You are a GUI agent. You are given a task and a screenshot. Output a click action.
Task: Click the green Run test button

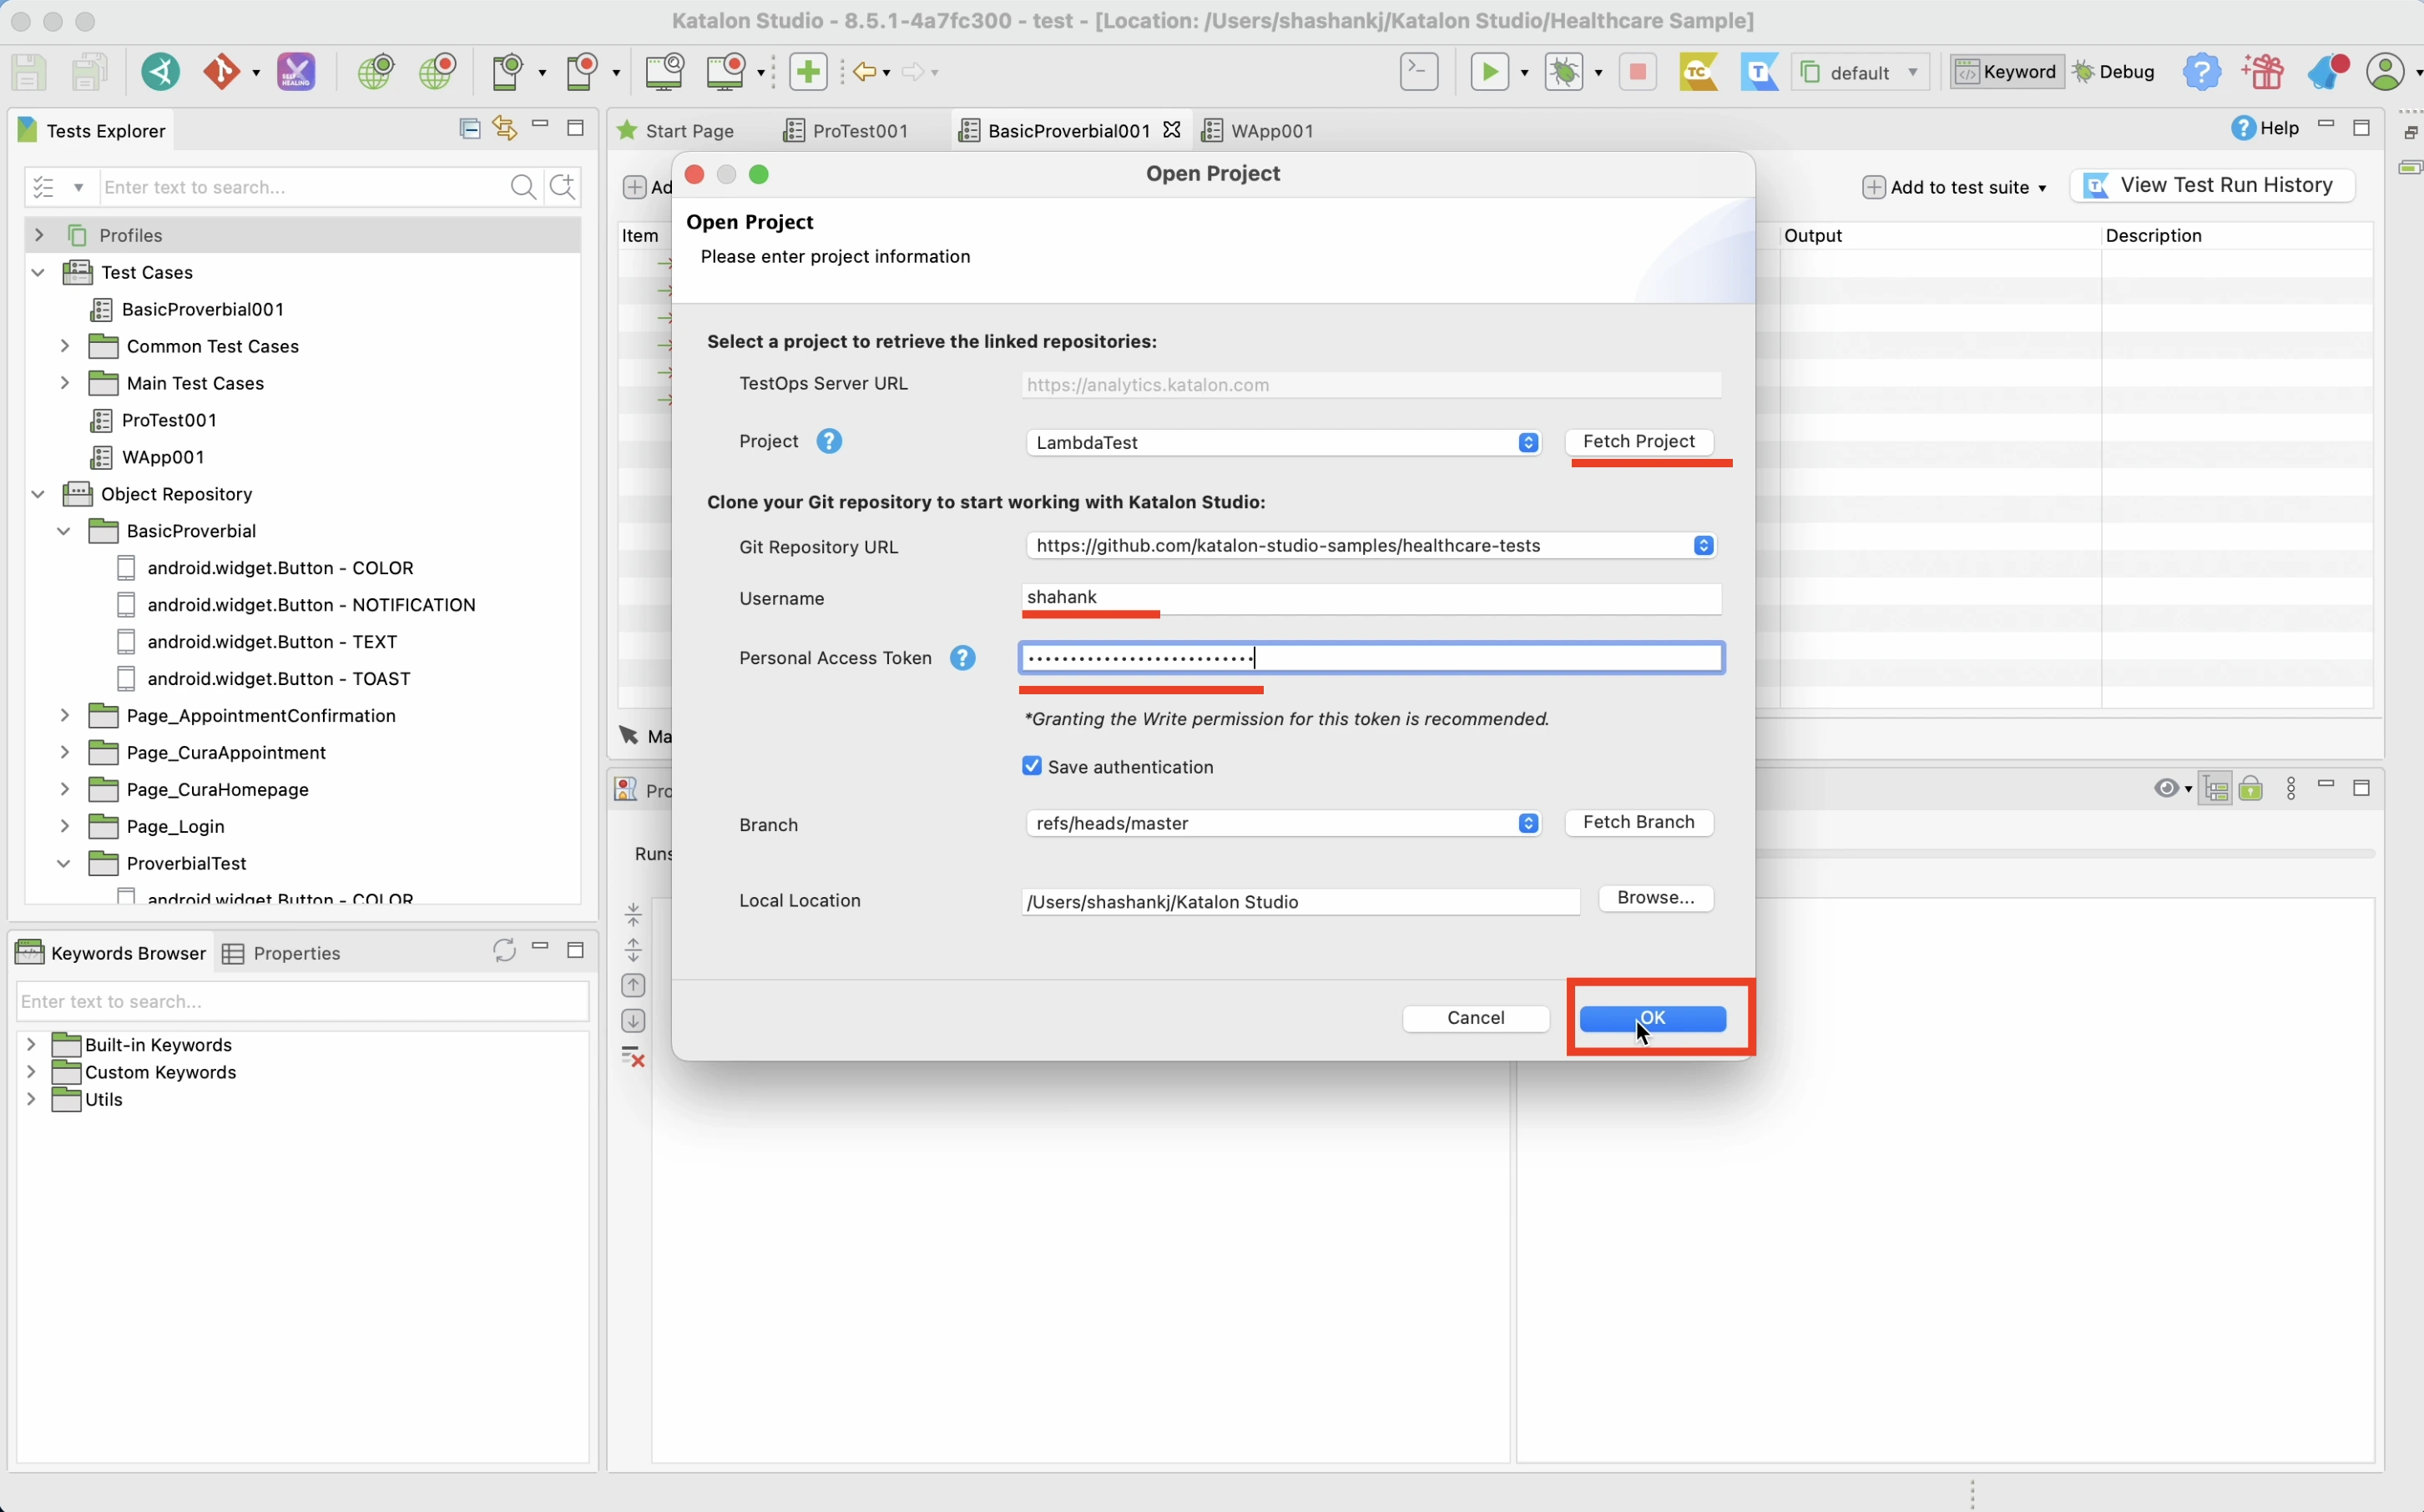pos(1489,72)
